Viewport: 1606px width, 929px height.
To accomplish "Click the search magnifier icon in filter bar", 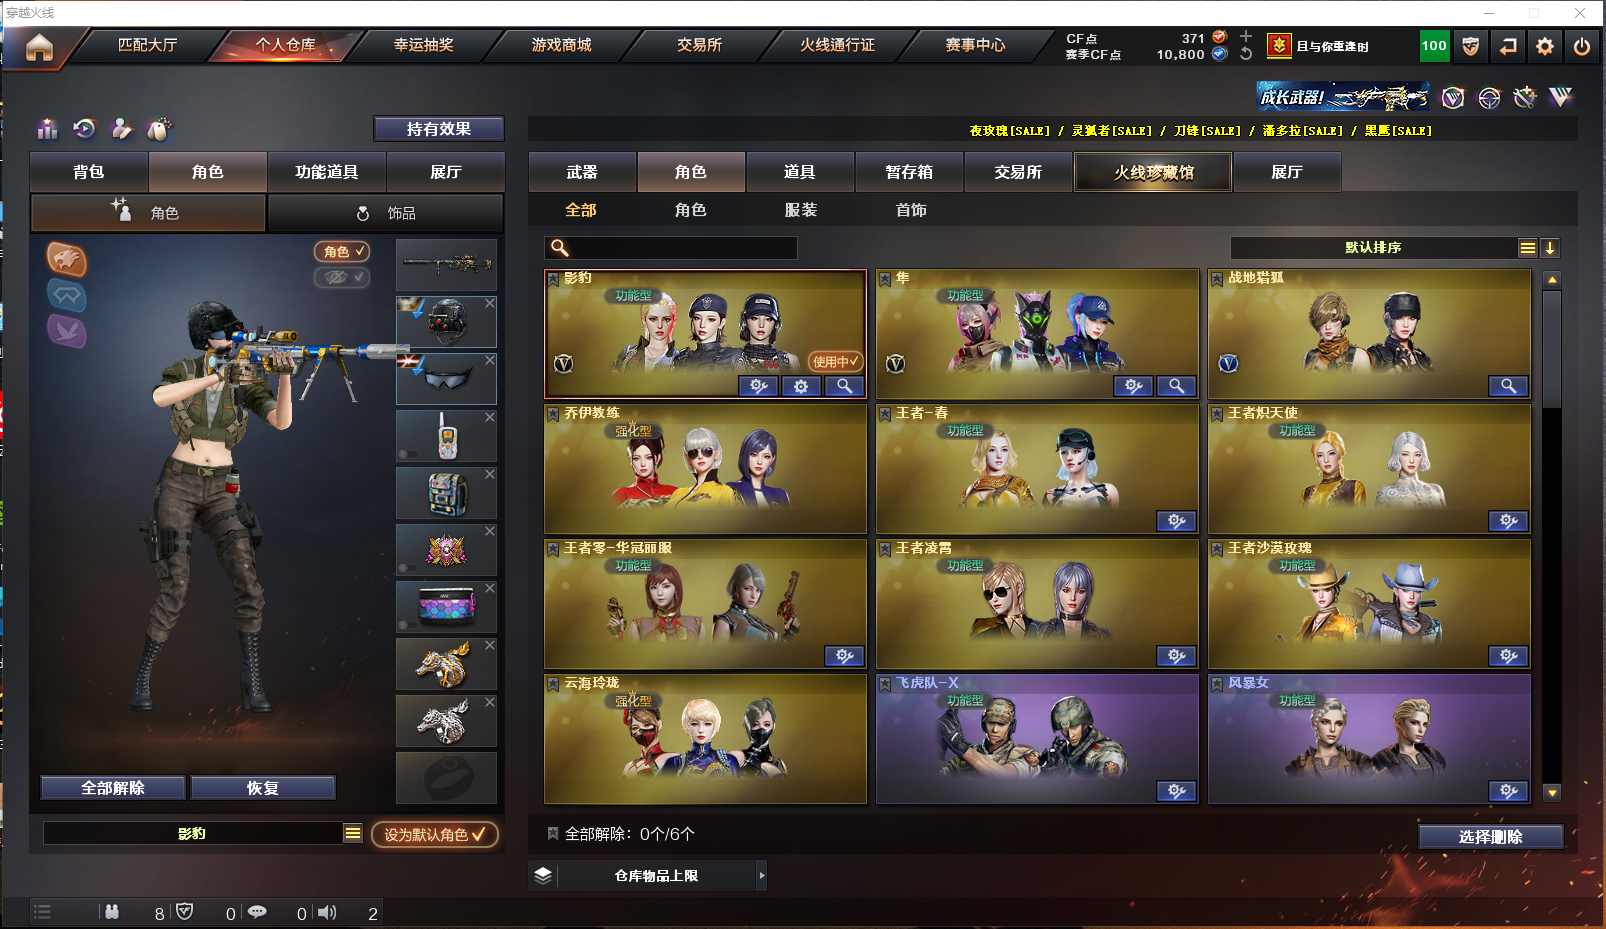I will point(560,248).
